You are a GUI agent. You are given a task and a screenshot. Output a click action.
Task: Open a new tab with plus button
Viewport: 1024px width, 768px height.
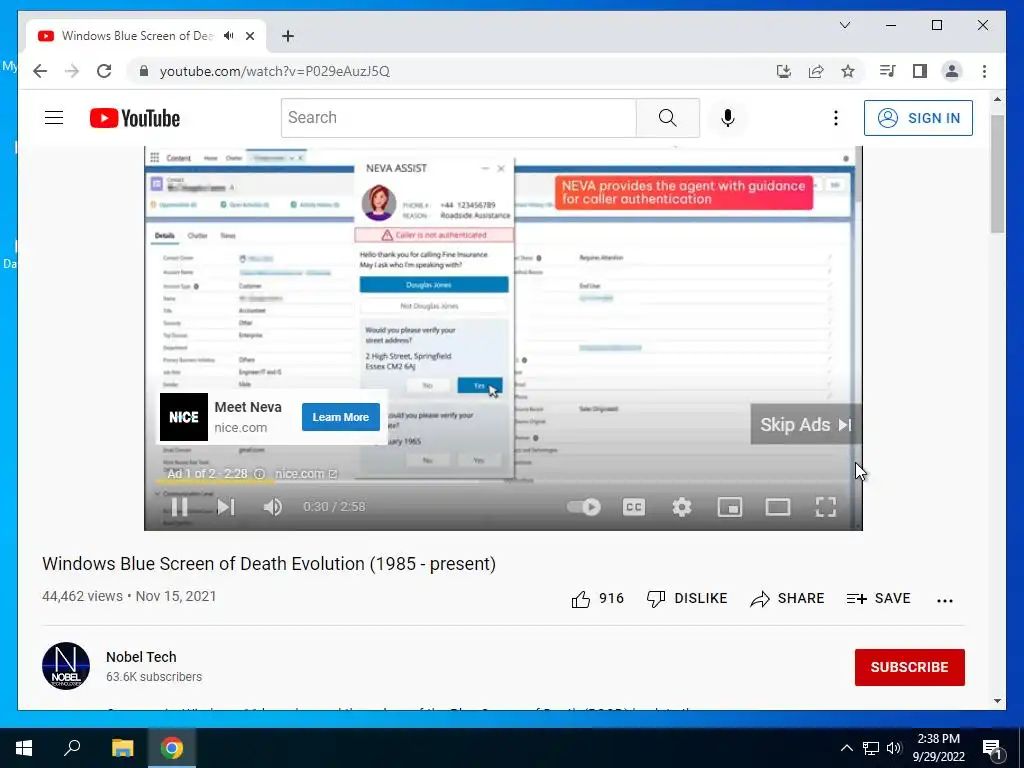(287, 36)
